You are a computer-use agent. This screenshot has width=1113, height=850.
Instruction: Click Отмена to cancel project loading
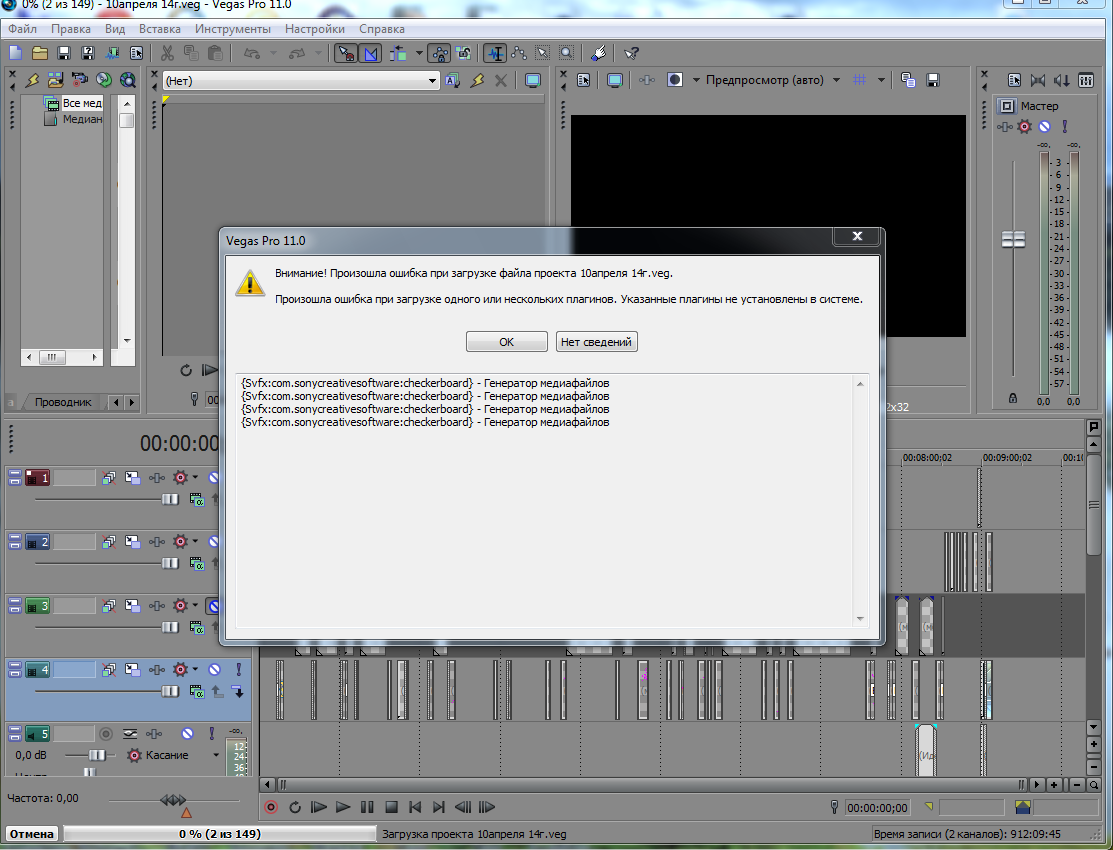click(32, 834)
